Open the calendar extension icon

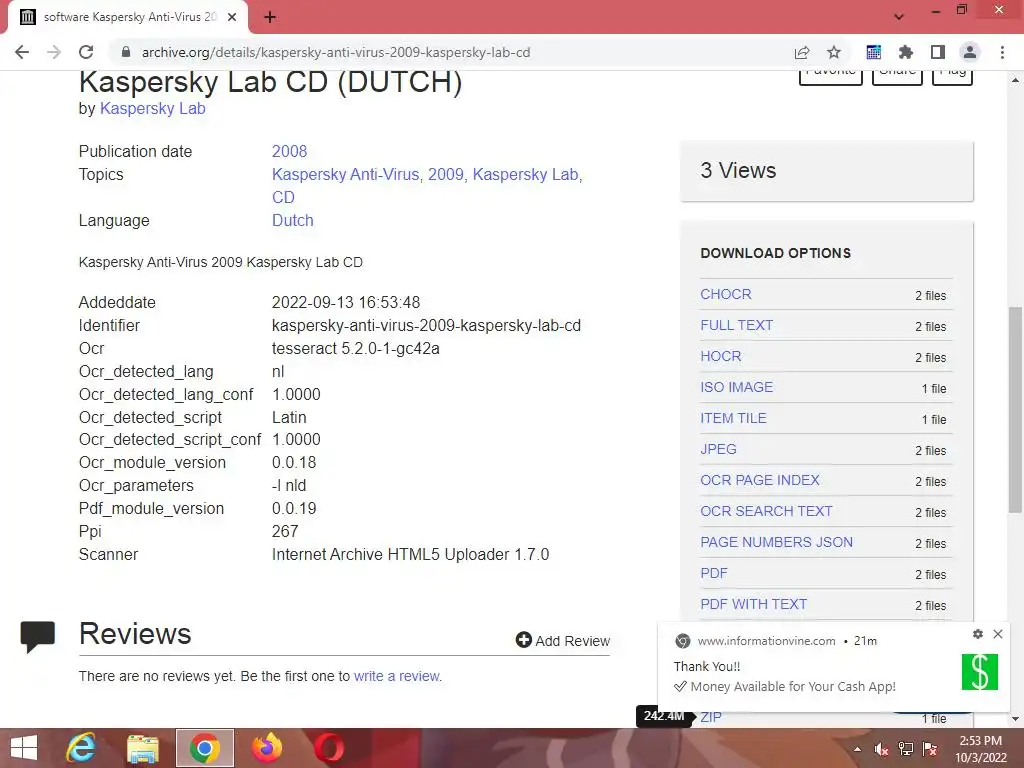point(874,52)
